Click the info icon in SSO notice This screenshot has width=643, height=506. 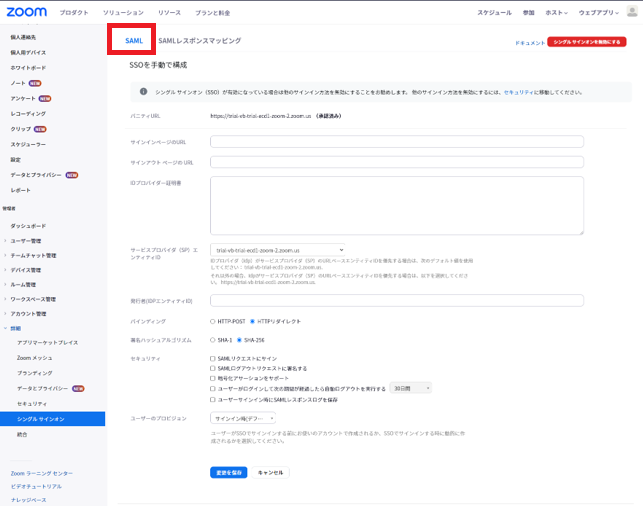pyautogui.click(x=141, y=92)
